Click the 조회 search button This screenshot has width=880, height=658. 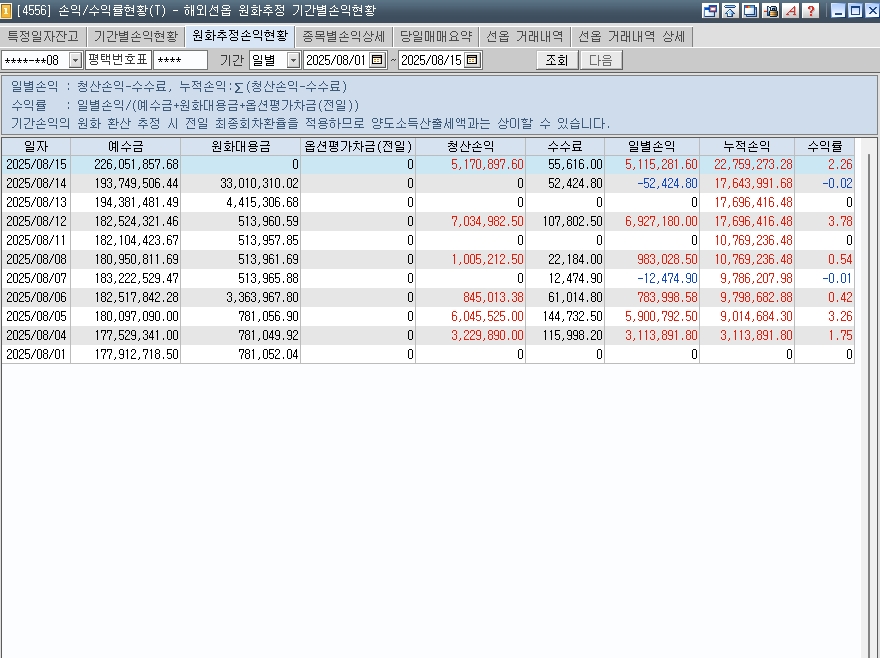click(557, 60)
